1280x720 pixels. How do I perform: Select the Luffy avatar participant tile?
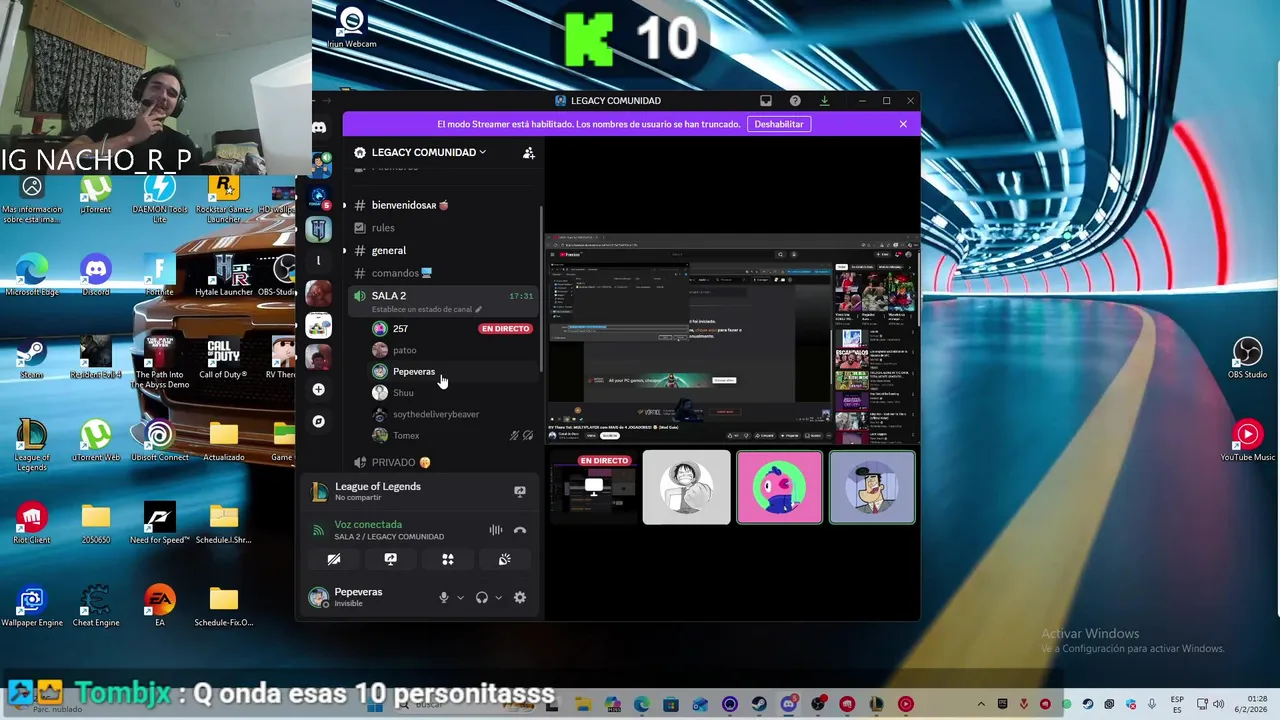click(686, 487)
